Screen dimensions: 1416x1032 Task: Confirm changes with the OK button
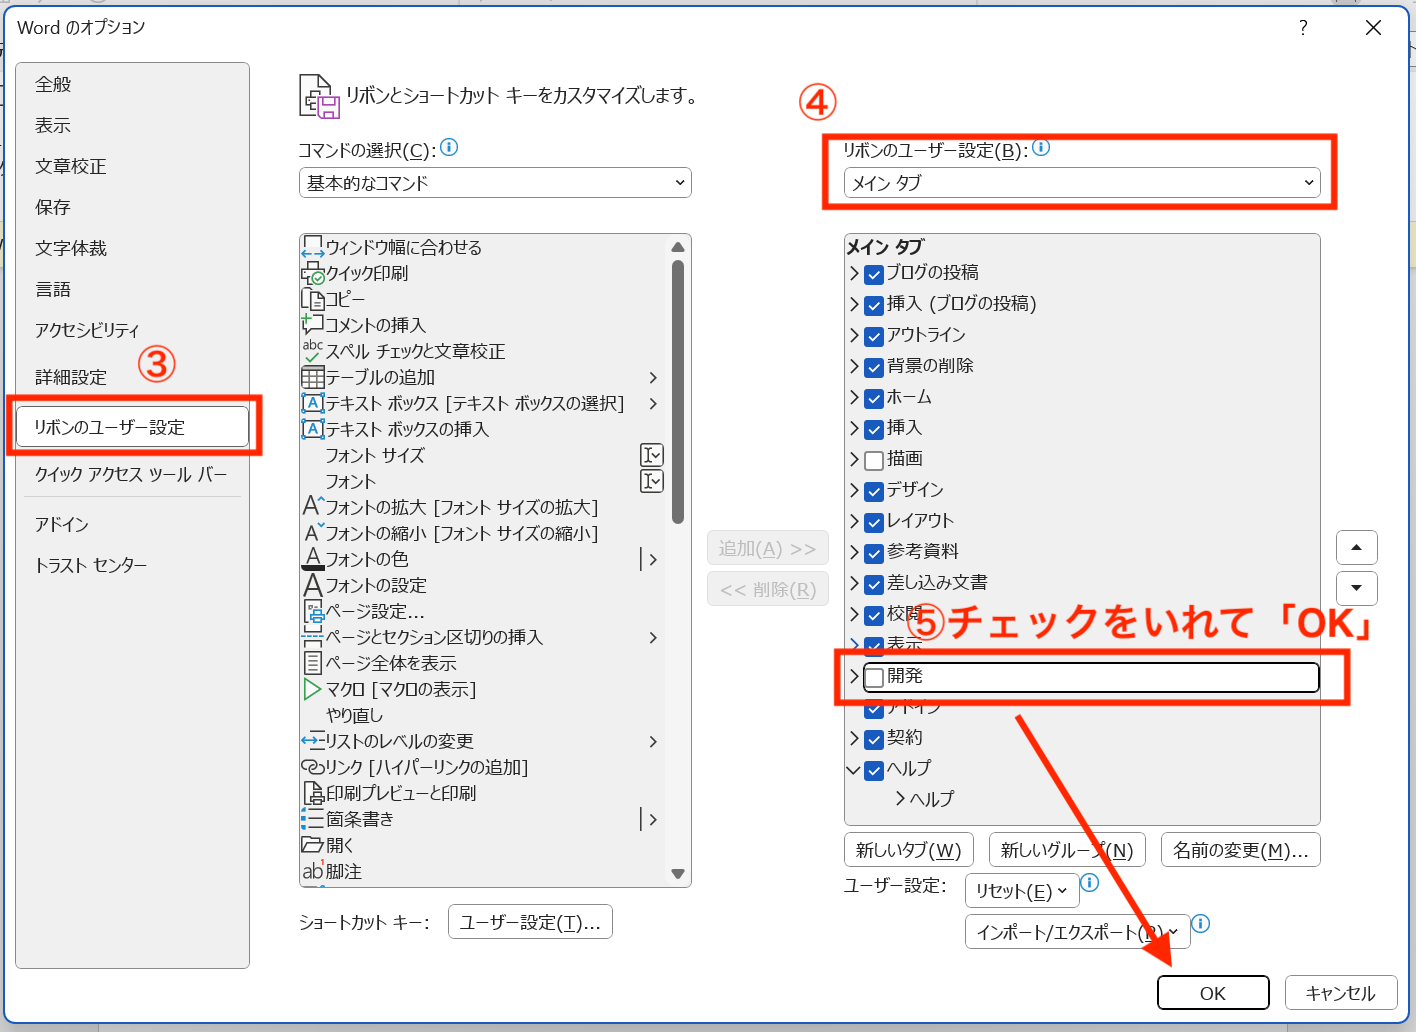click(1213, 992)
